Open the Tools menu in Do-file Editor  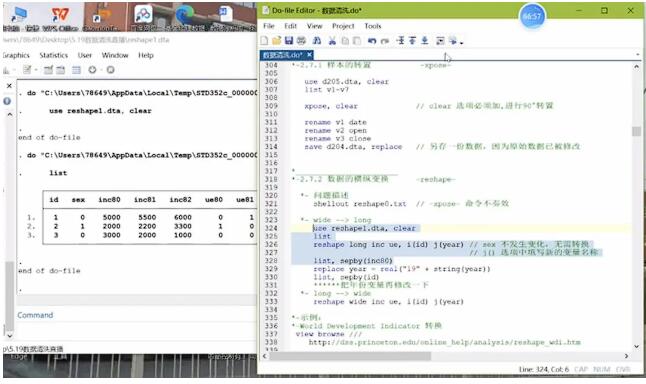coord(372,26)
